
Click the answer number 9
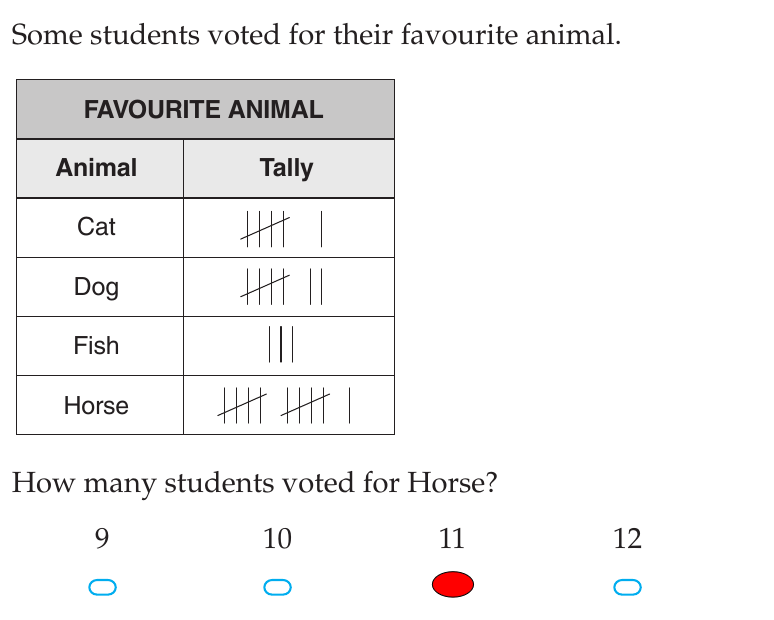pos(102,538)
